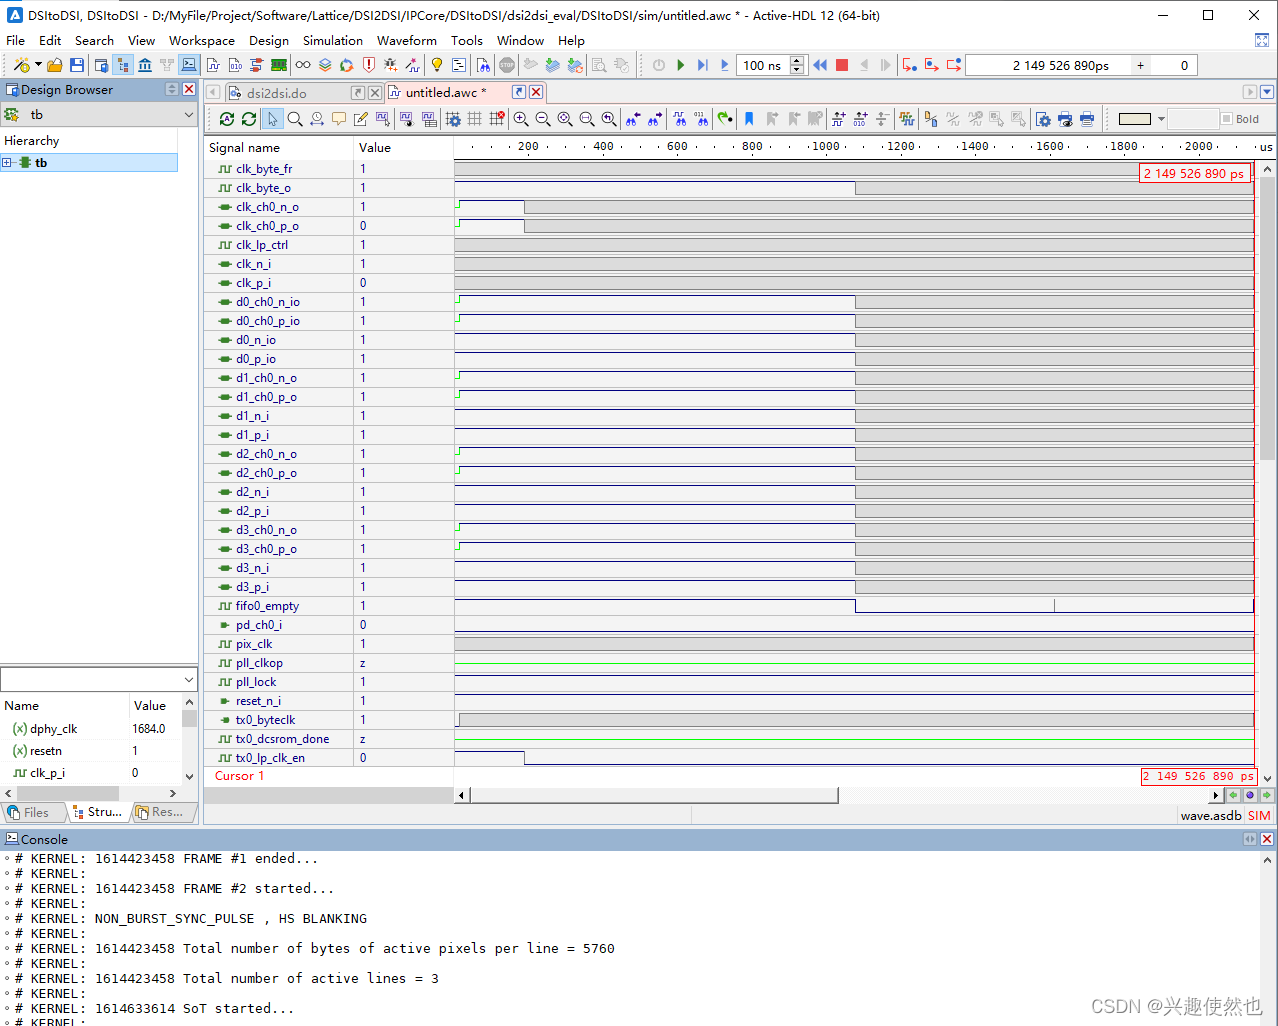This screenshot has width=1278, height=1026.
Task: Click the Zoom In magnifier icon
Action: pos(521,119)
